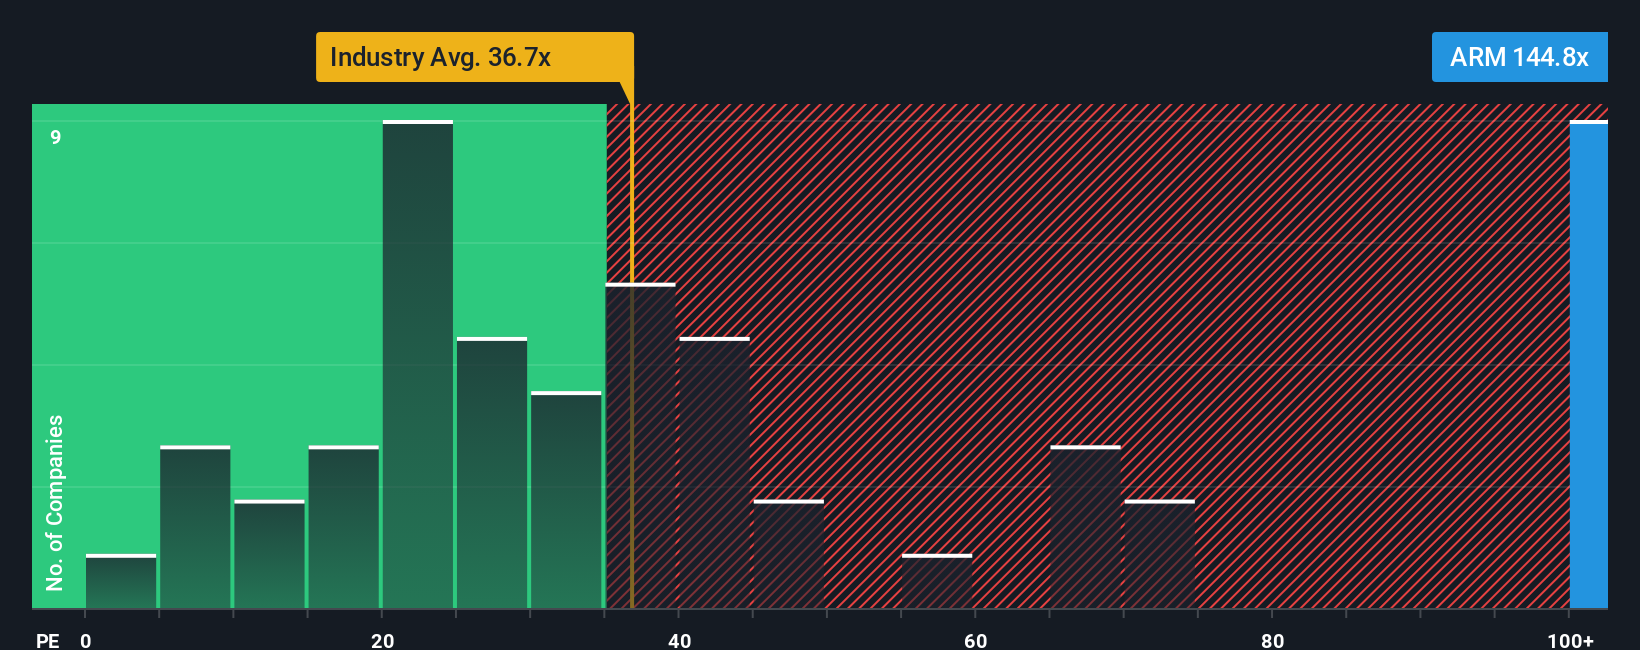The width and height of the screenshot is (1640, 650).
Task: Click the x-axis label 0
Action: (86, 640)
